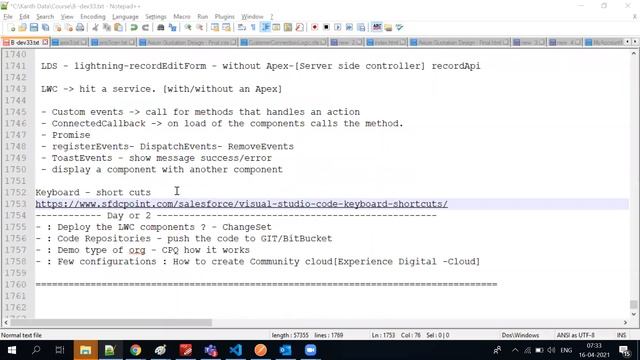Viewport: 640px width, 360px height.
Task: Open Find with the binoculars icon
Action: (x=160, y=27)
